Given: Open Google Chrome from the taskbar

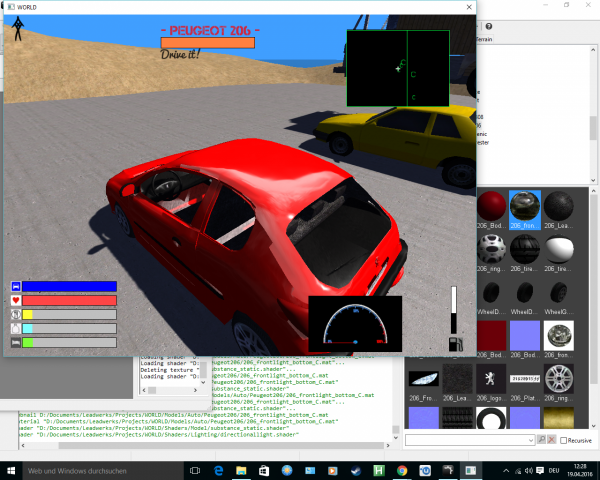Looking at the screenshot, I should [x=402, y=471].
